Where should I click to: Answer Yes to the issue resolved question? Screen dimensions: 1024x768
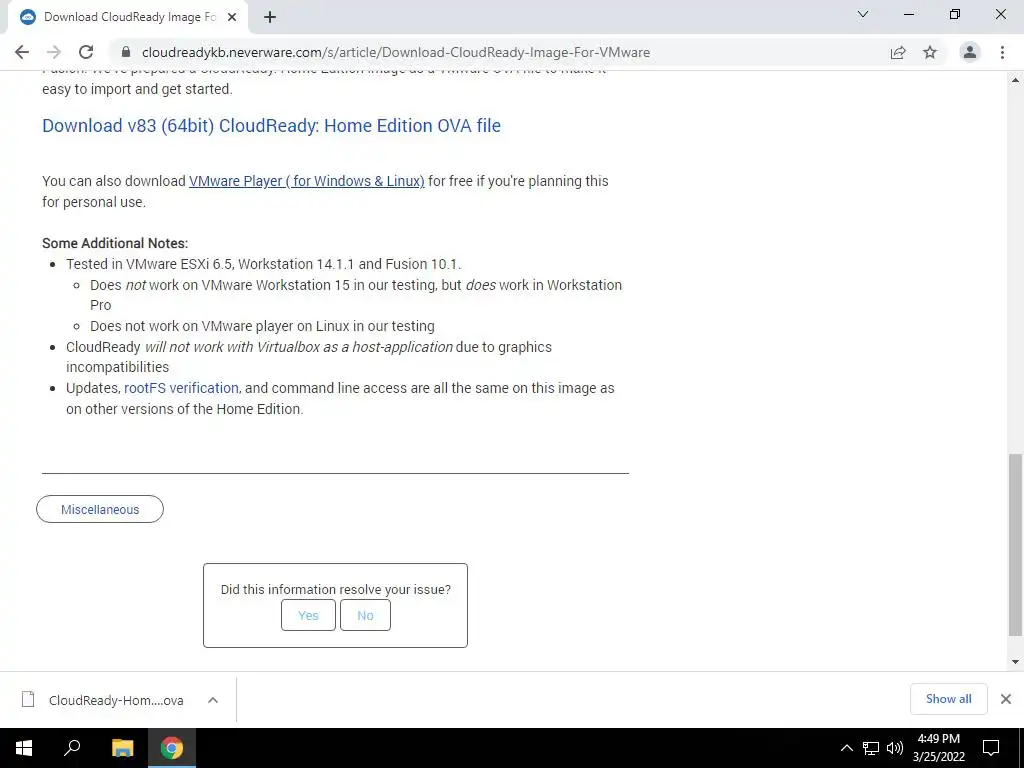(308, 615)
